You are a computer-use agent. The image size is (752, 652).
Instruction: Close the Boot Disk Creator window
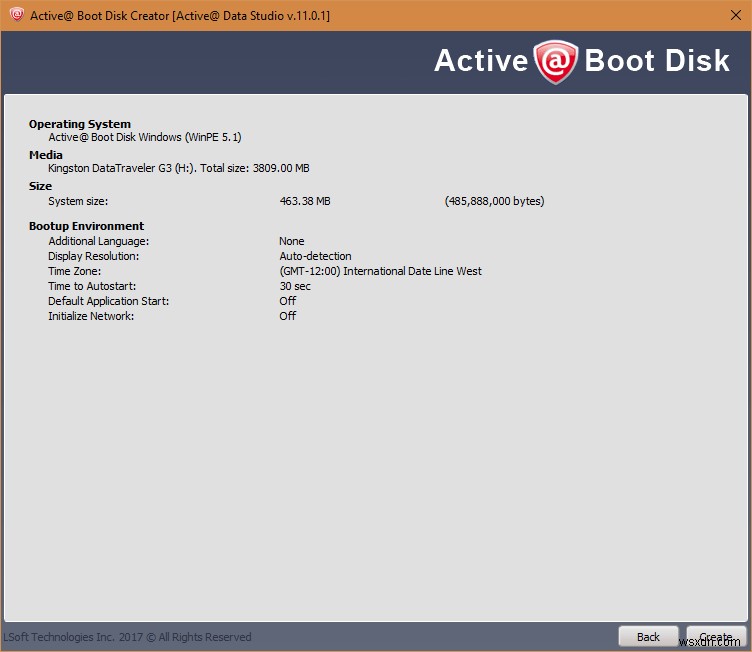point(736,15)
